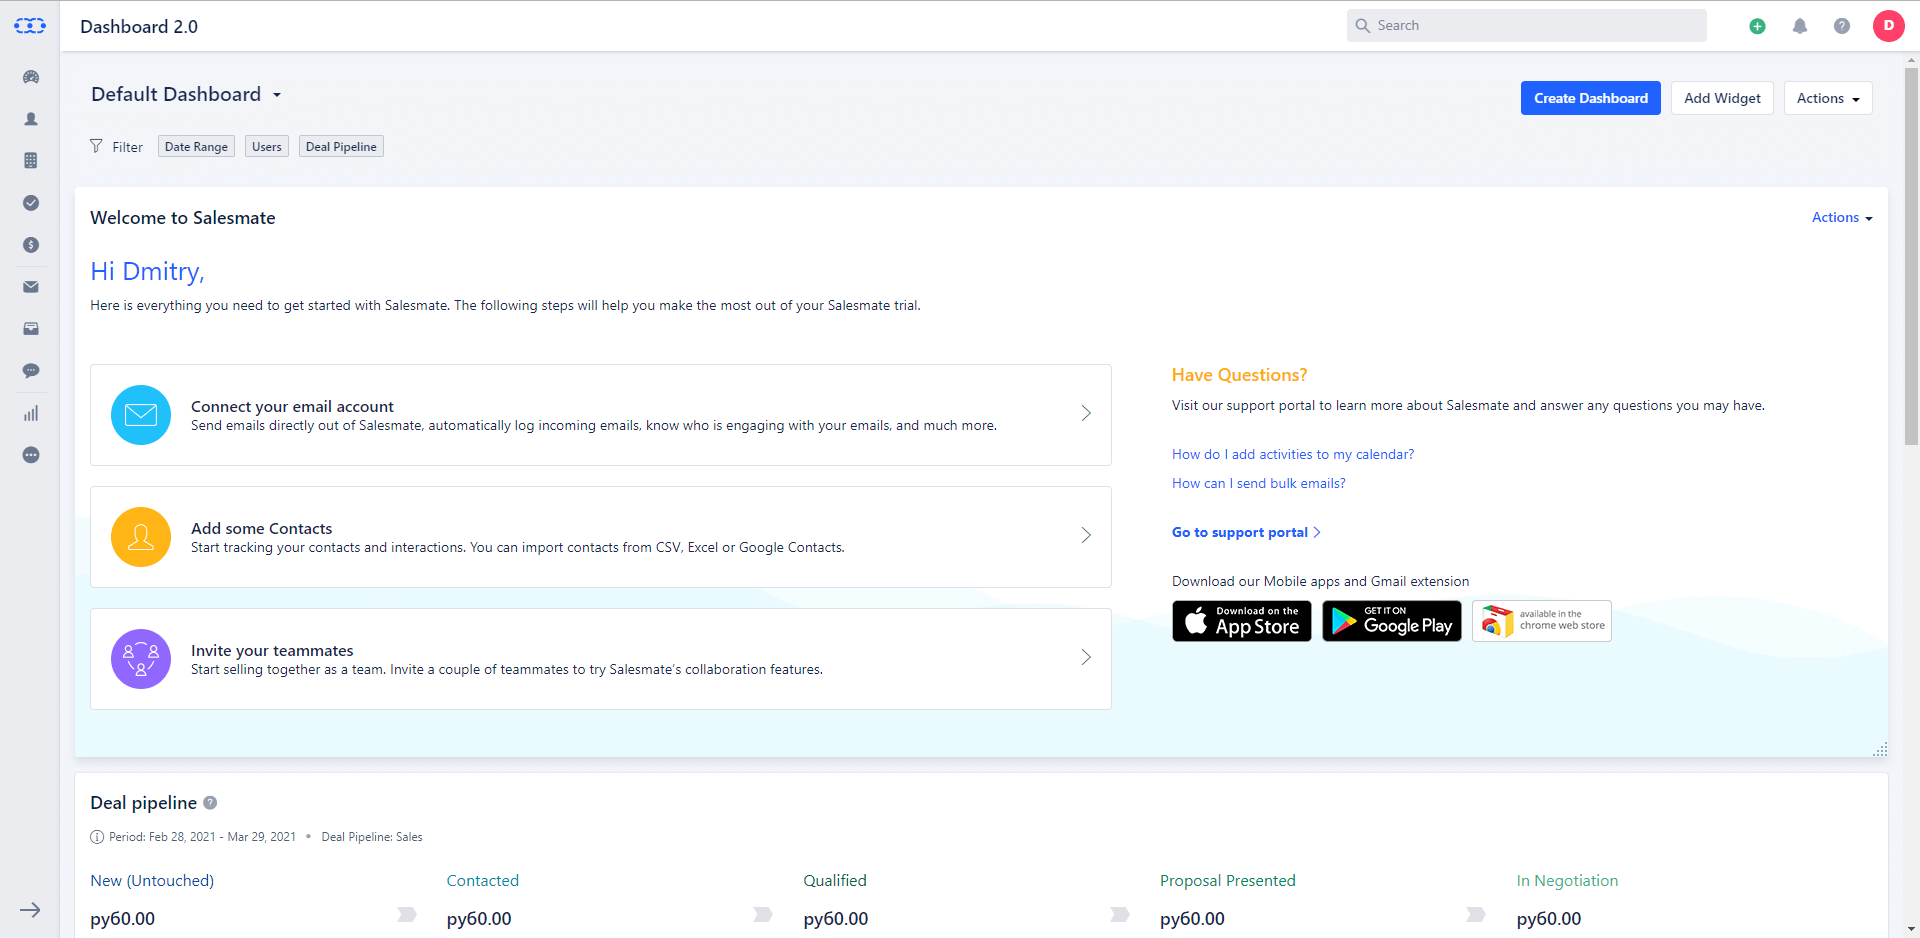Open the Emails envelope icon in the sidebar
This screenshot has height=938, width=1920.
tap(31, 287)
